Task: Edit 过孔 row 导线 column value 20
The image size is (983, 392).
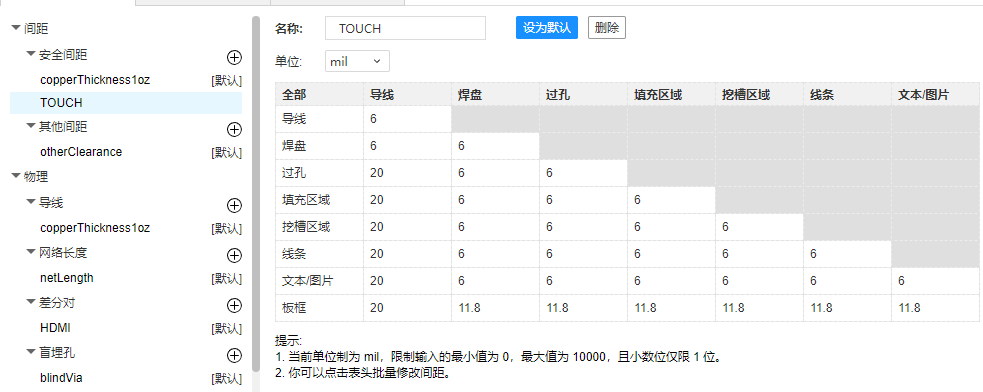Action: 407,173
